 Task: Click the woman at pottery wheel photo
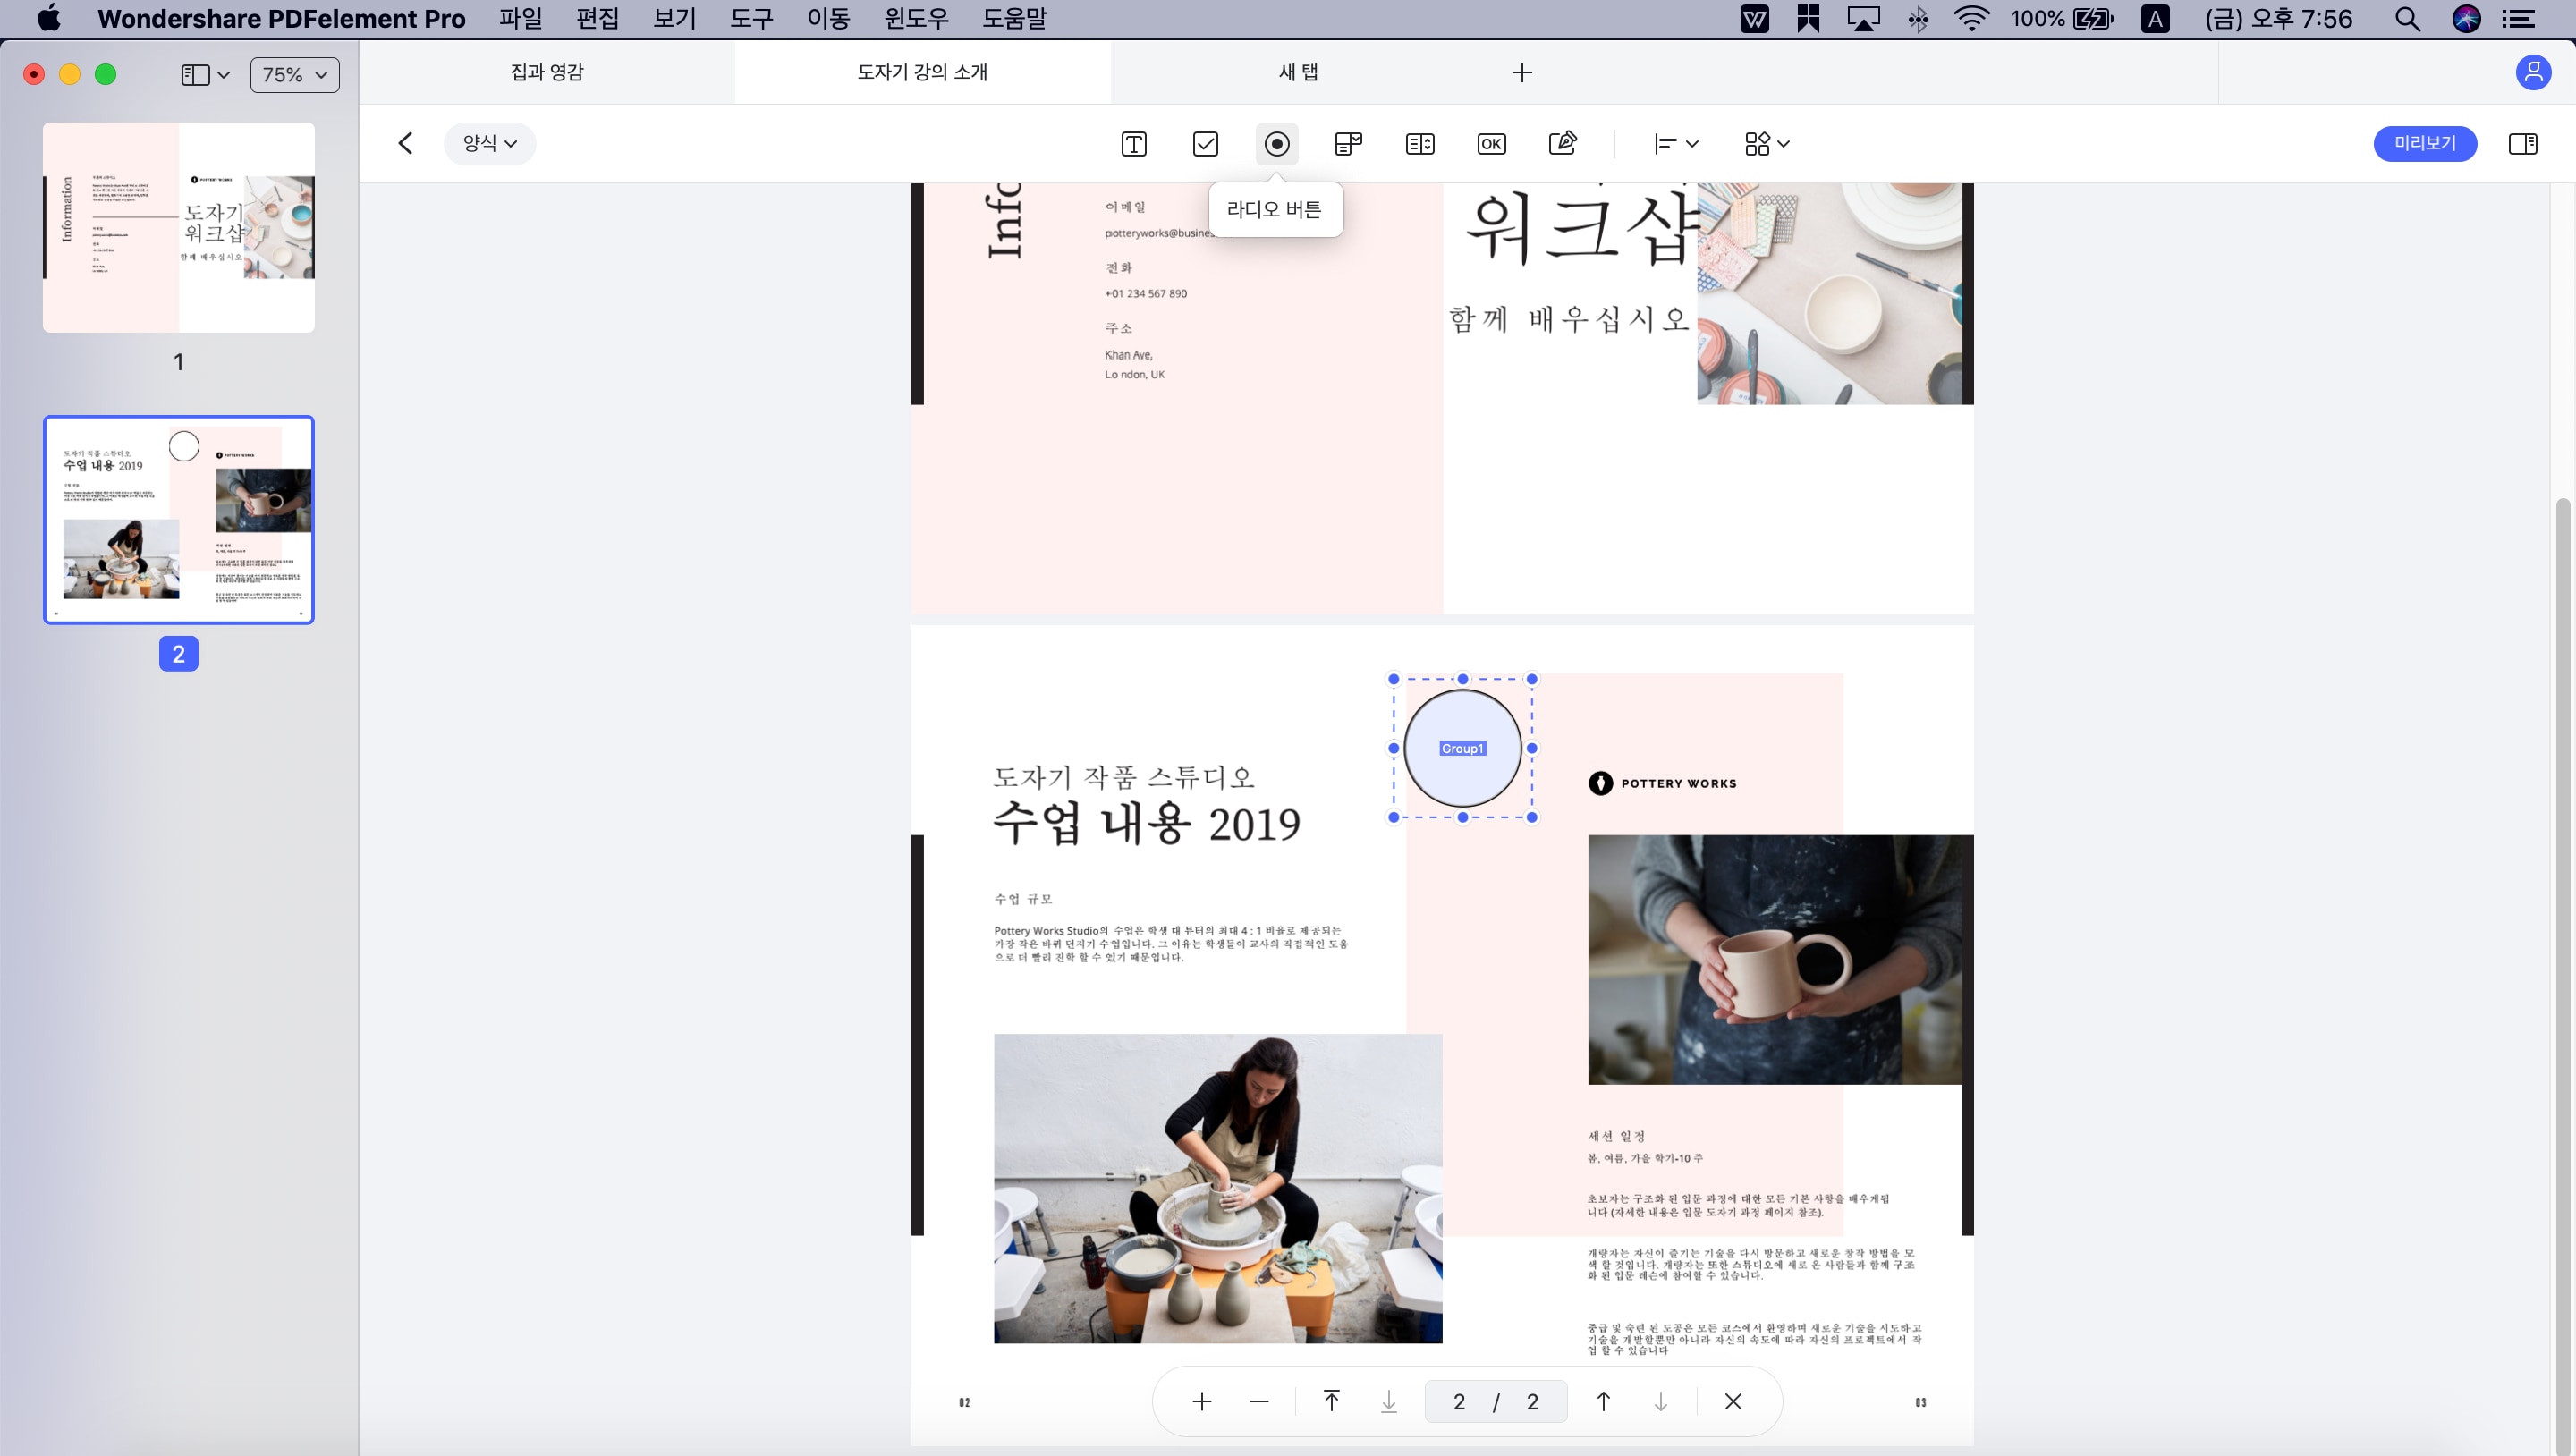(1218, 1188)
